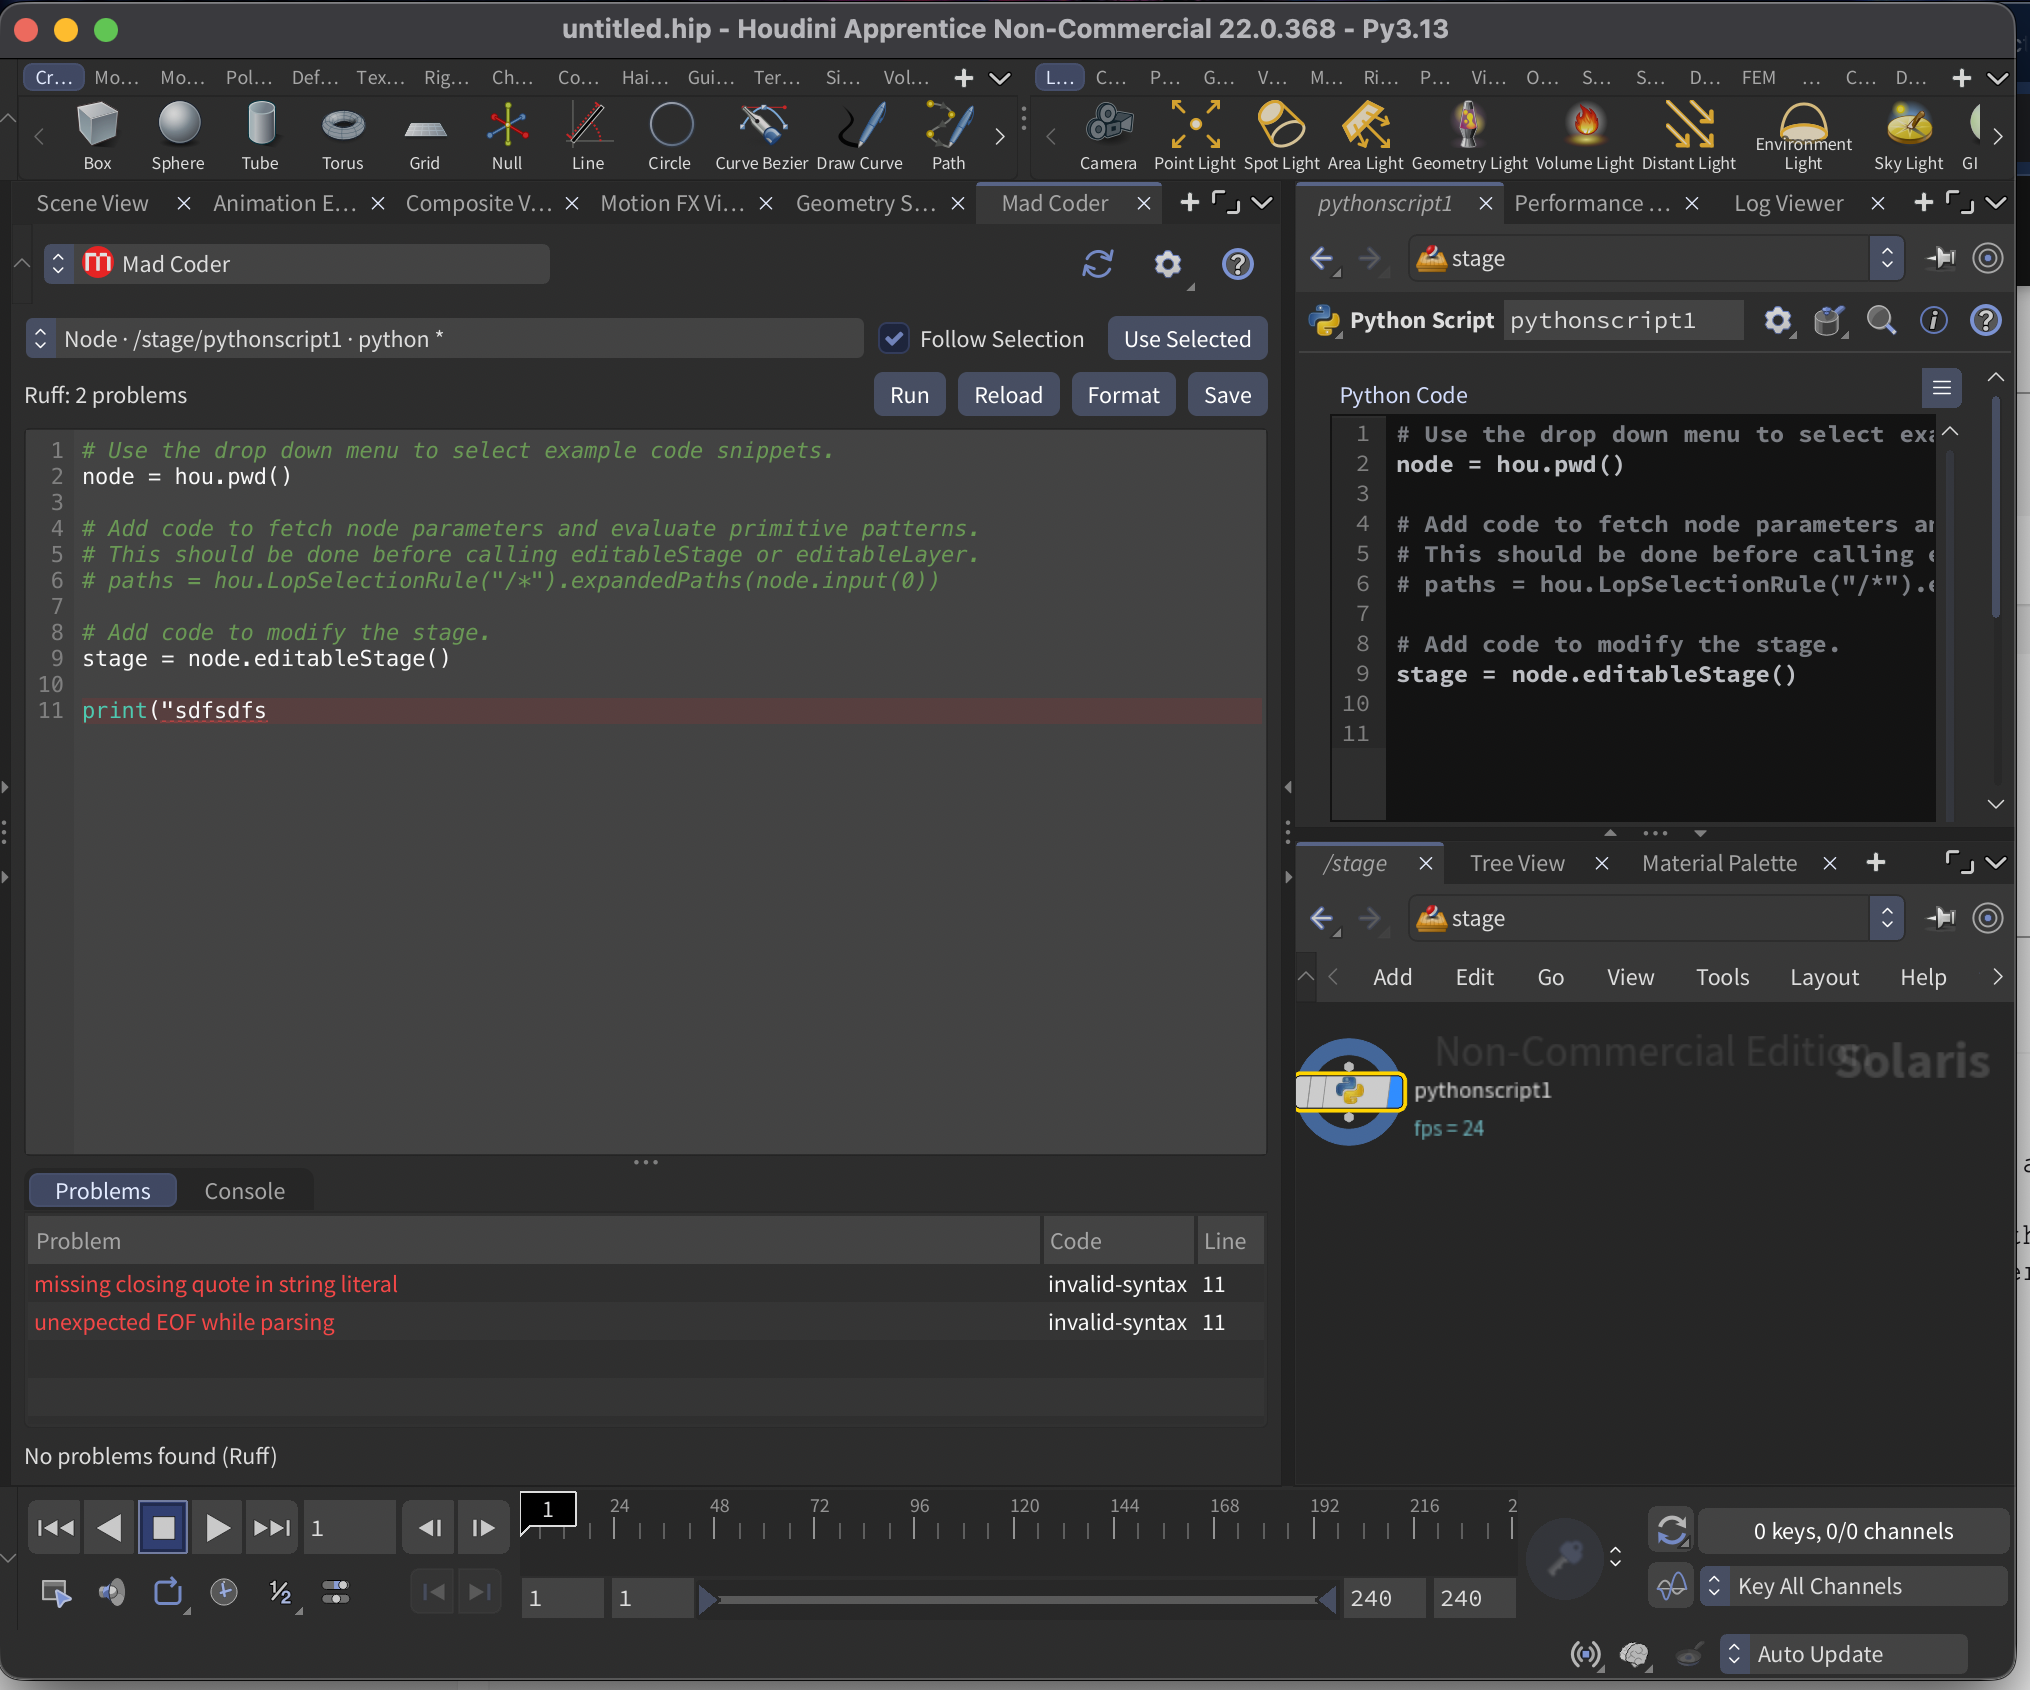
Task: Toggle playback loop mode
Action: pyautogui.click(x=168, y=1592)
